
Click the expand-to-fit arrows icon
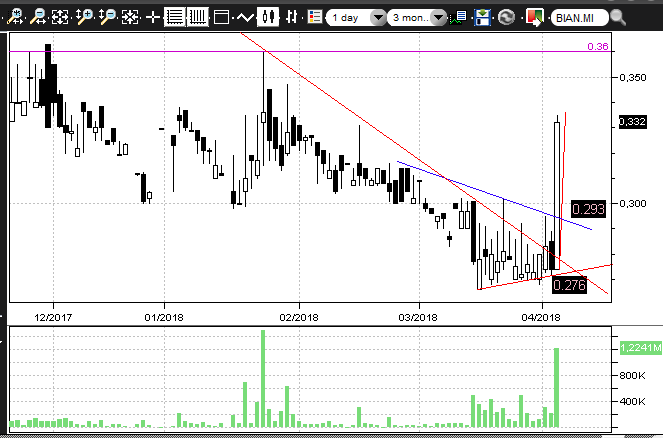[60, 17]
